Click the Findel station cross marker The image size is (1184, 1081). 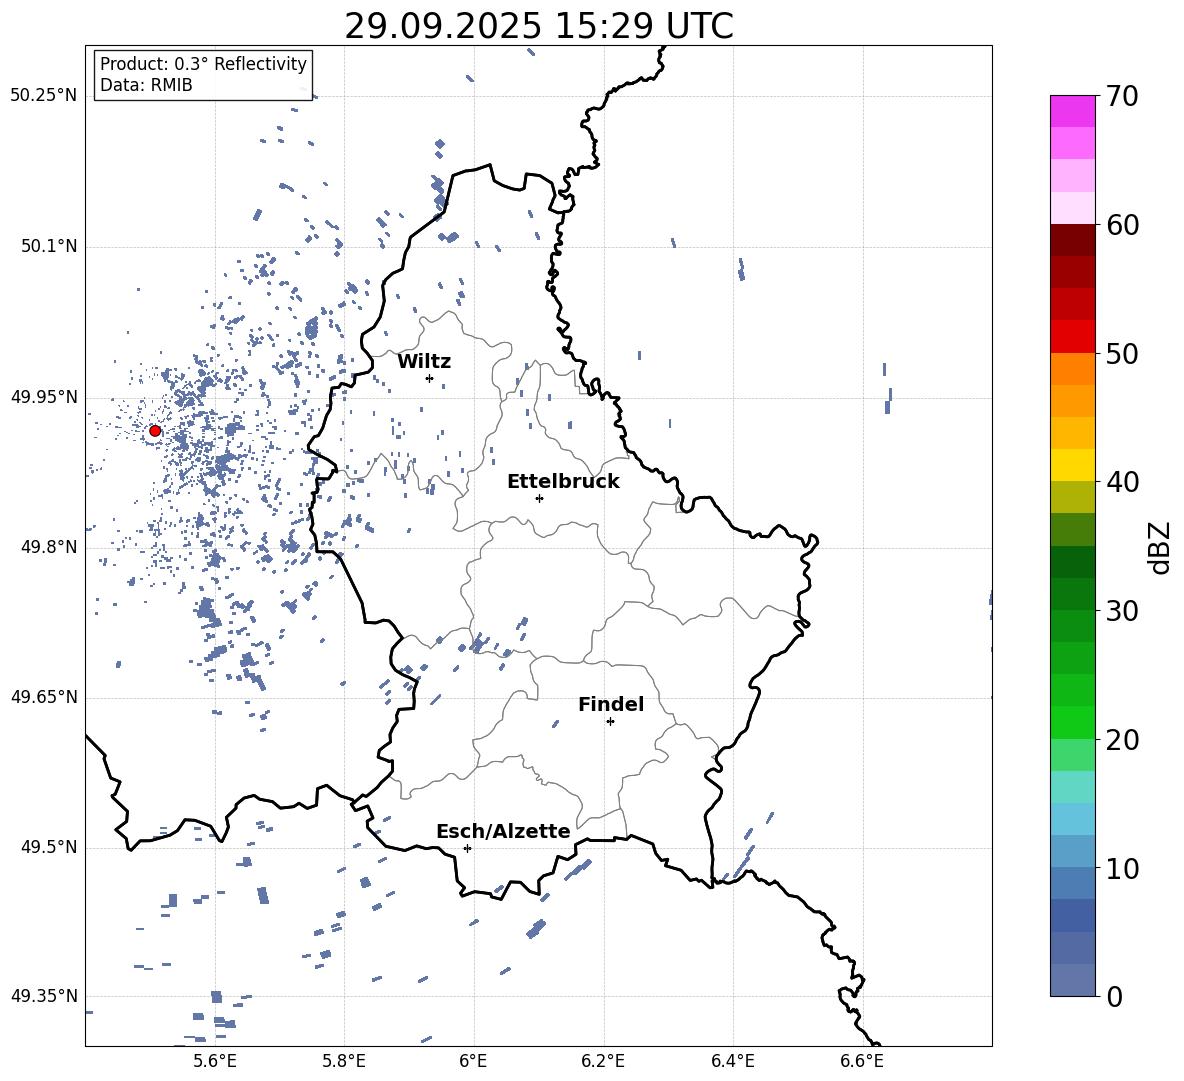(x=610, y=722)
